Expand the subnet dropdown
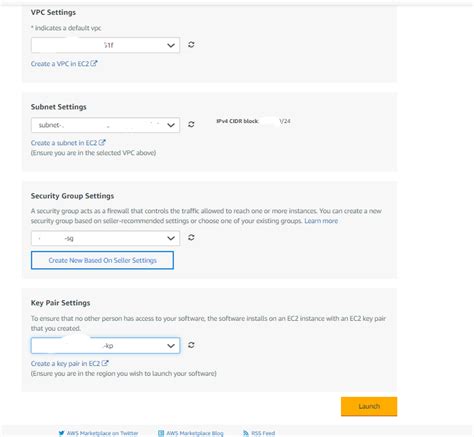 coord(105,125)
